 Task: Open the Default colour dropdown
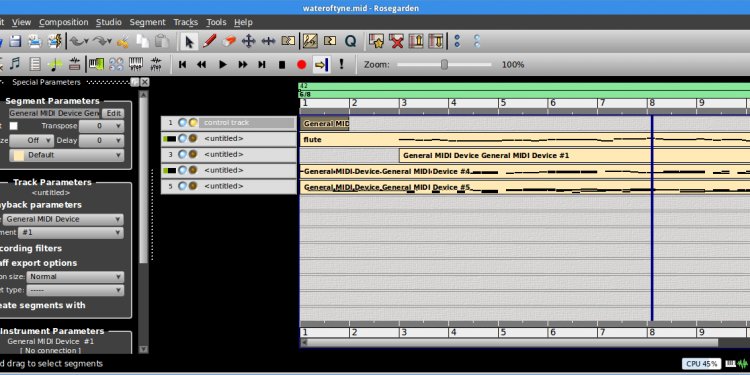click(66, 155)
